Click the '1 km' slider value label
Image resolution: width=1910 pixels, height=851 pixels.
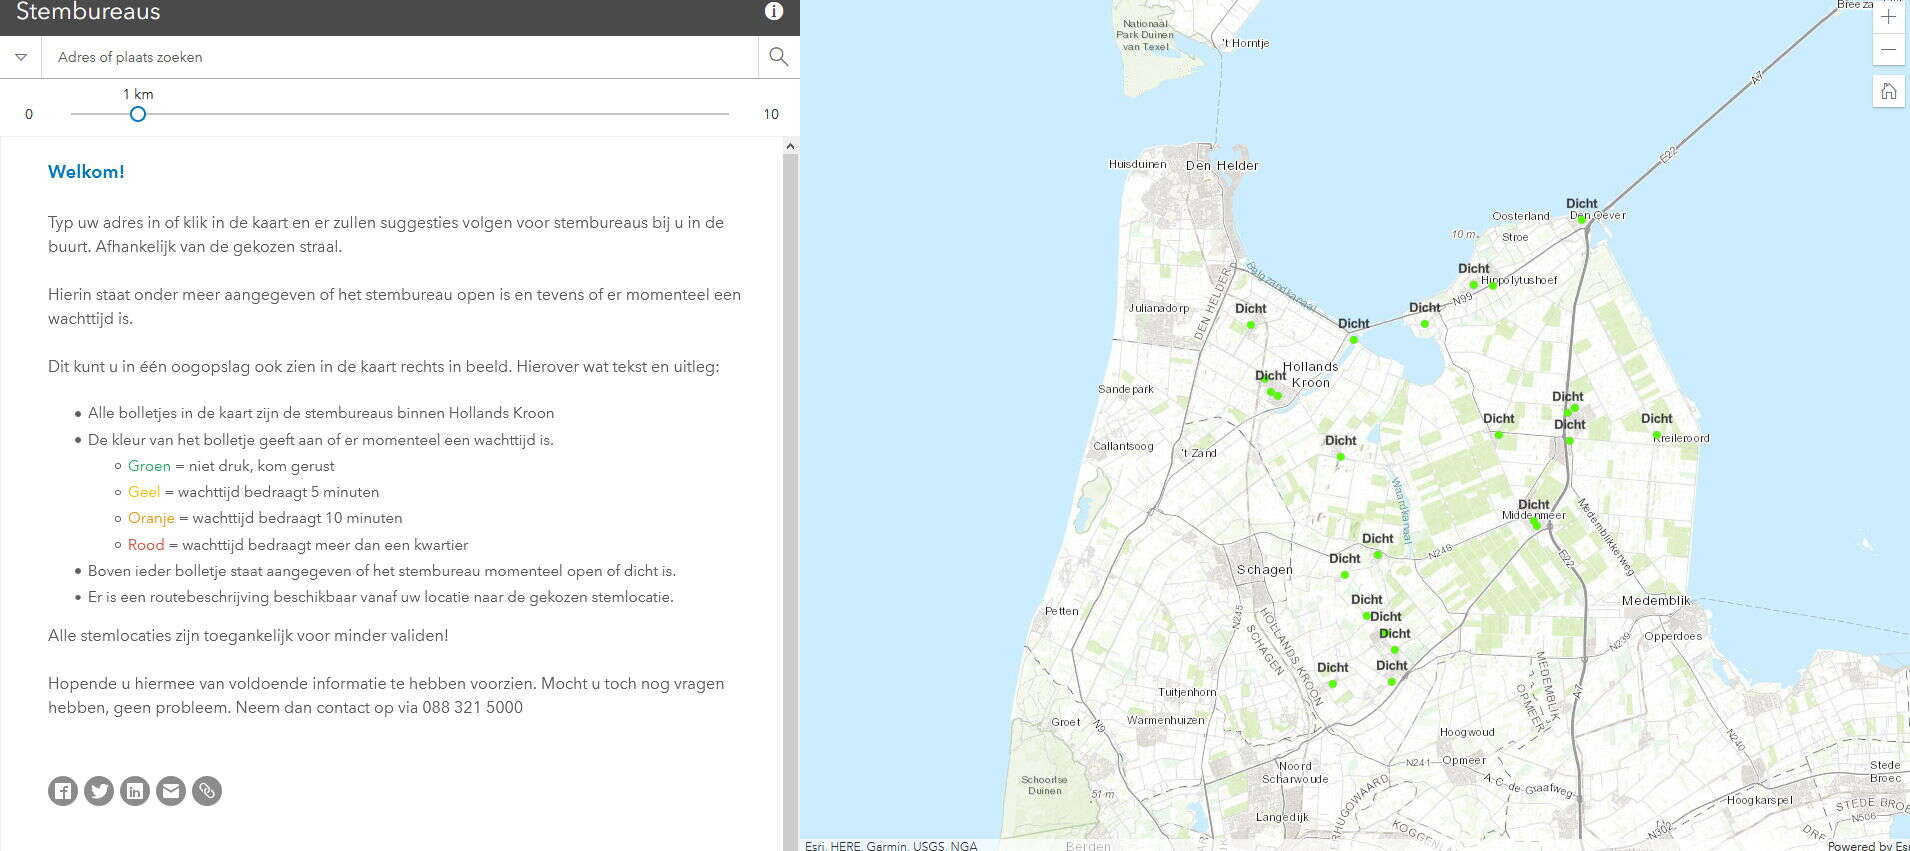pos(138,94)
